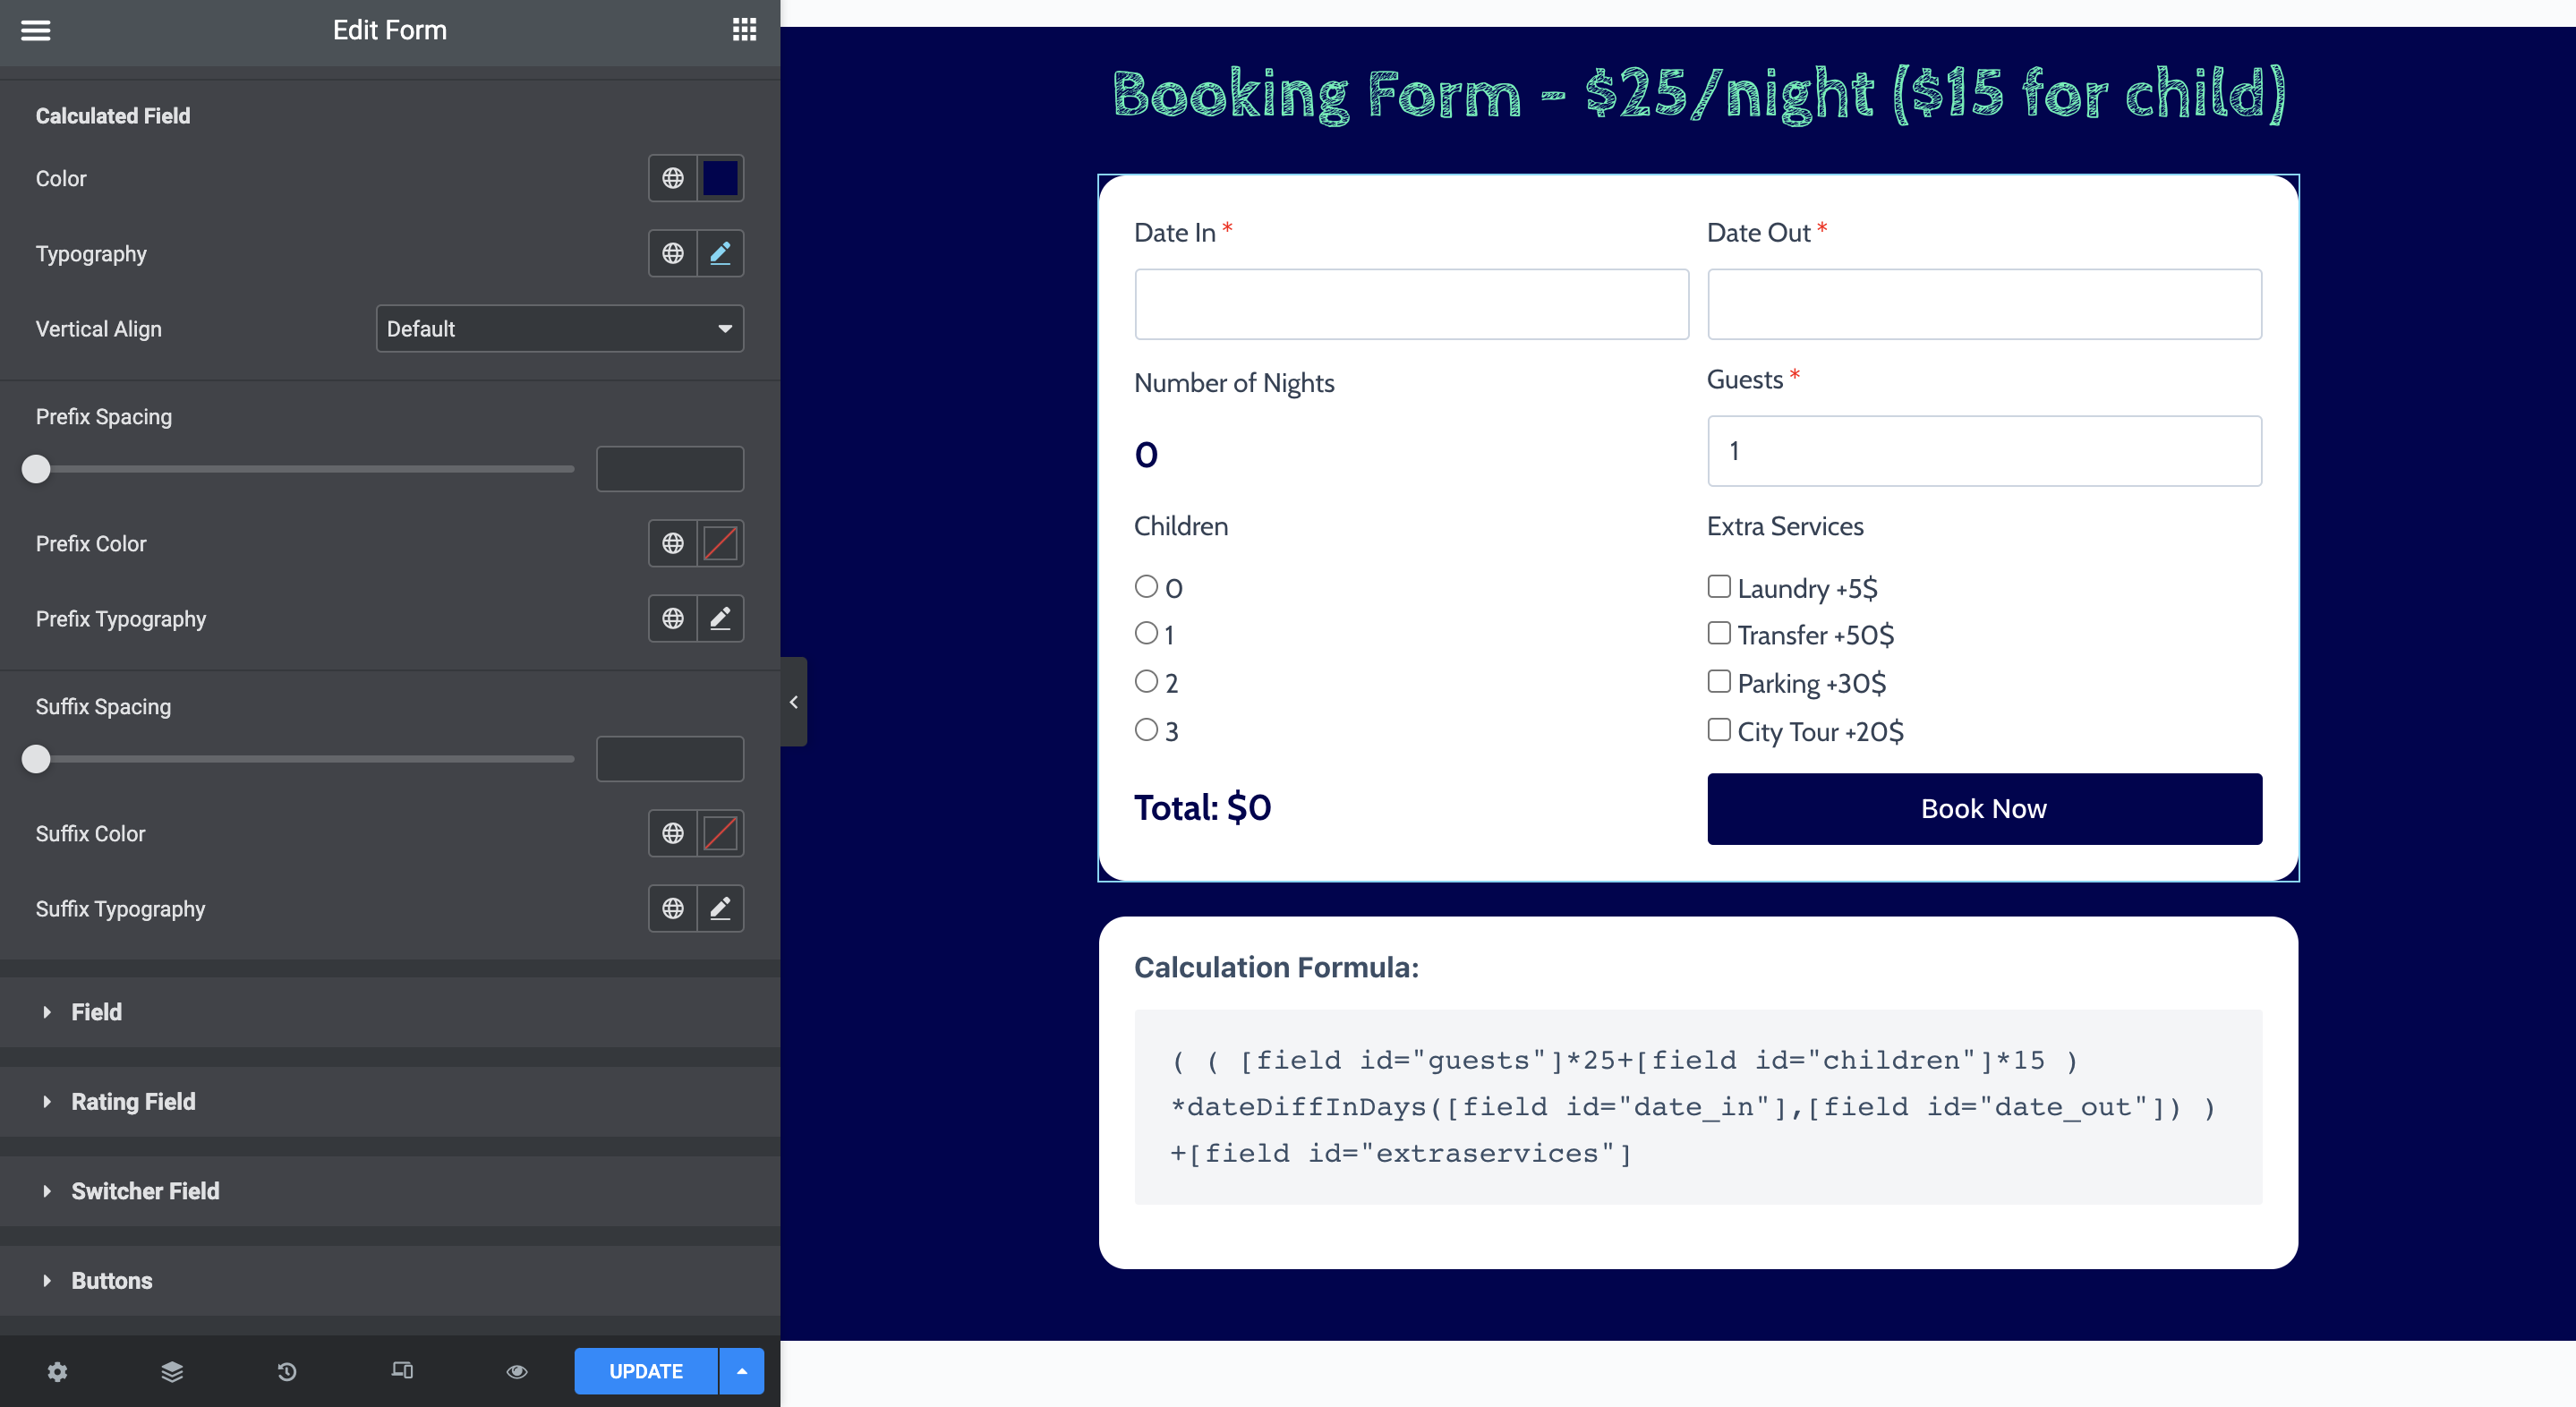Click inside the Date In input field
This screenshot has width=2576, height=1407.
(1411, 304)
